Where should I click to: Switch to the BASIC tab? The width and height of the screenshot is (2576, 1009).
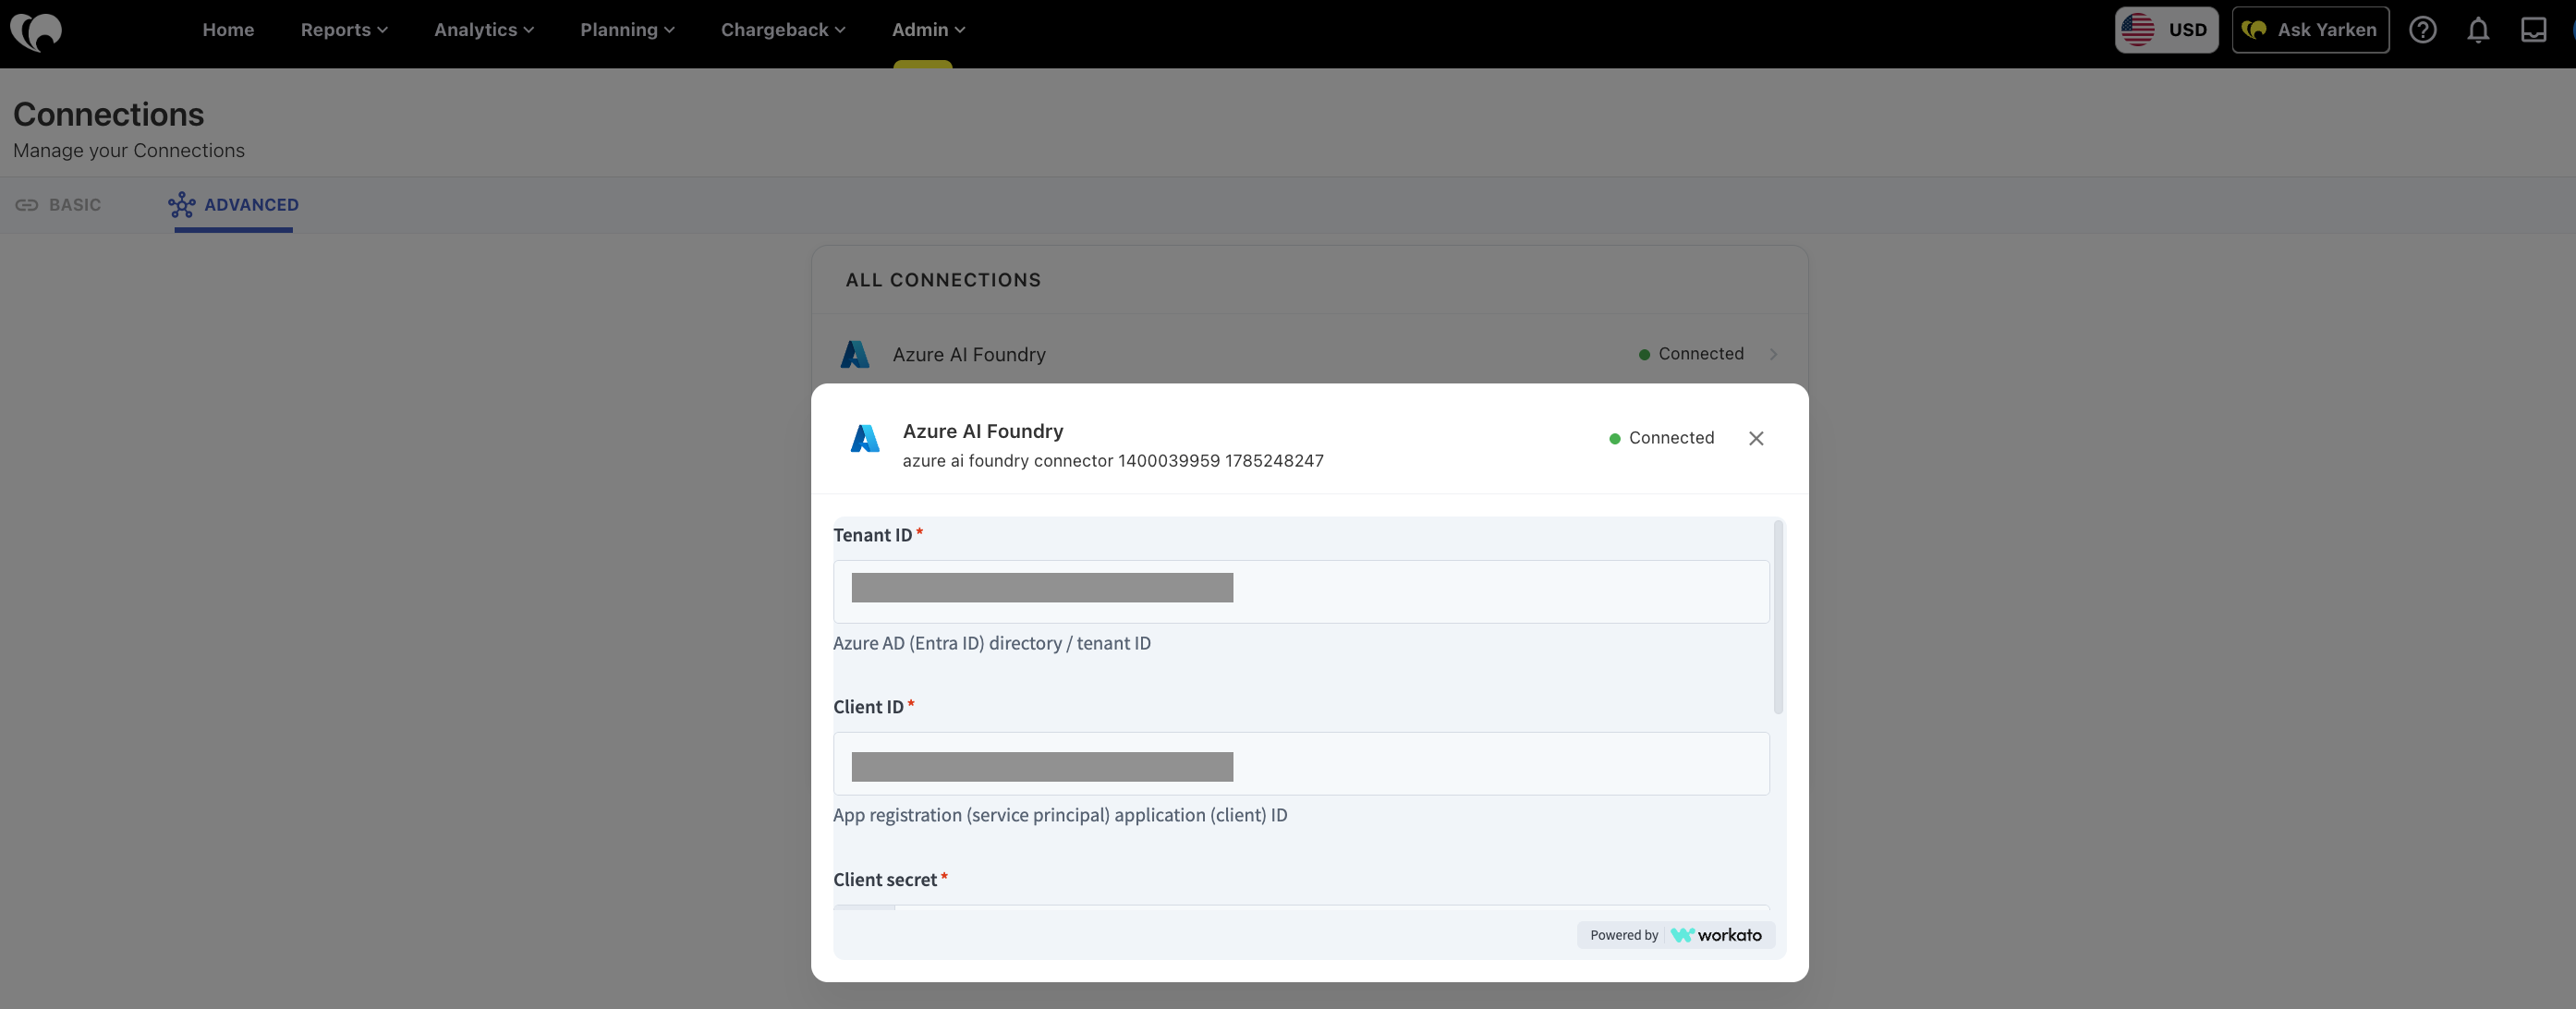tap(58, 205)
